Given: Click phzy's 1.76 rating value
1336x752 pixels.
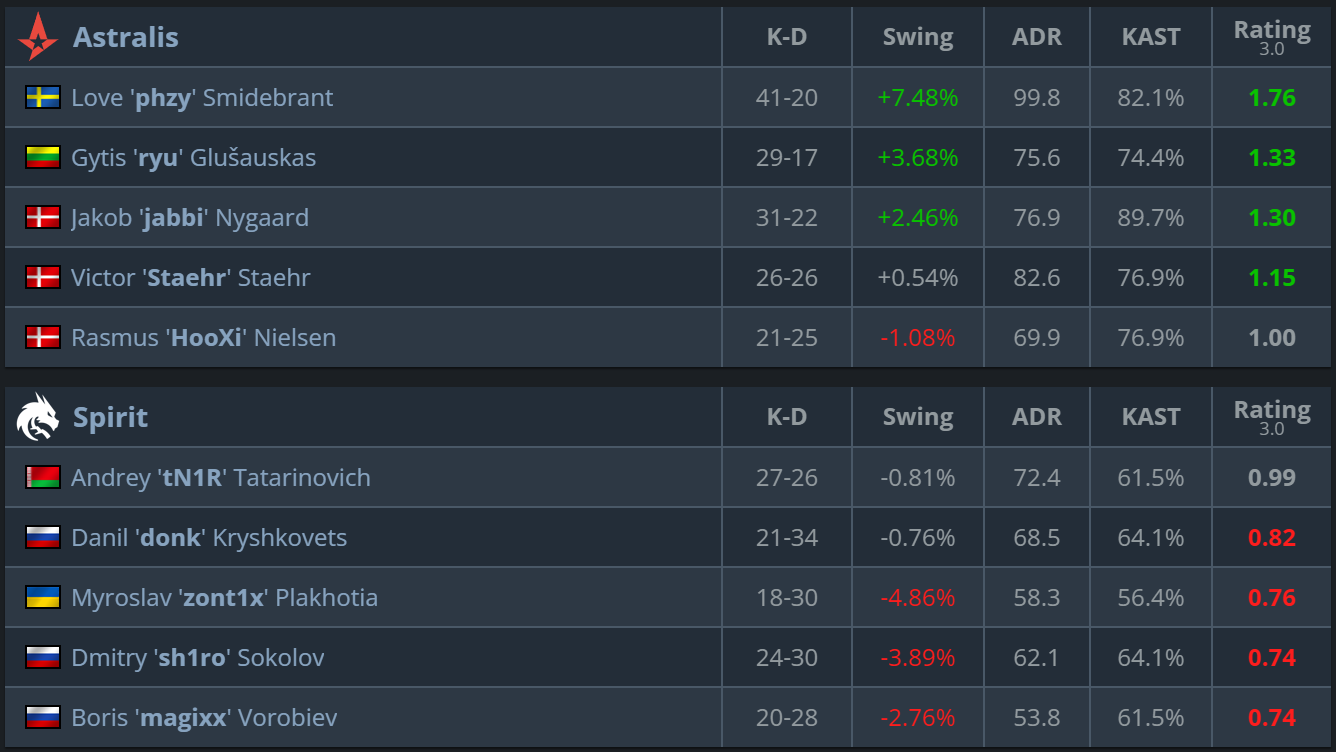Looking at the screenshot, I should pos(1272,97).
